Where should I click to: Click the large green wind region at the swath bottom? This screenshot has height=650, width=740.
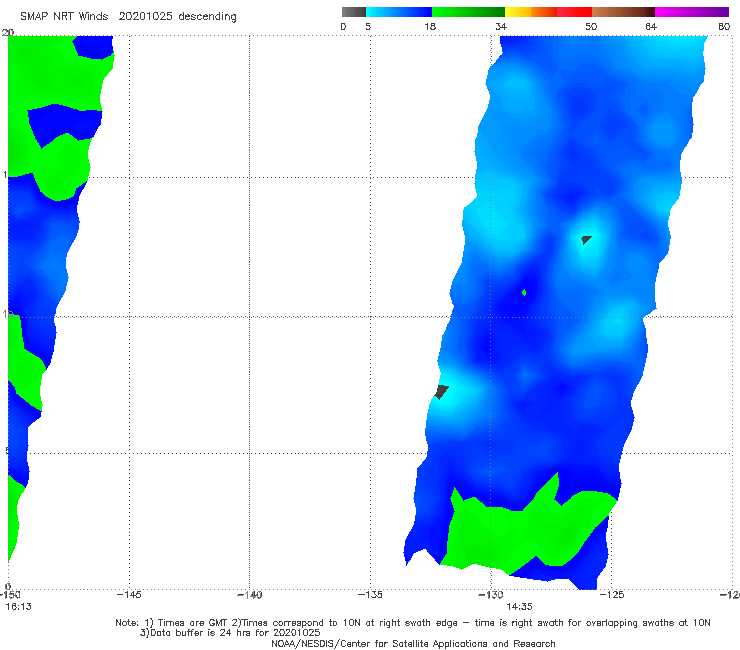[524, 531]
